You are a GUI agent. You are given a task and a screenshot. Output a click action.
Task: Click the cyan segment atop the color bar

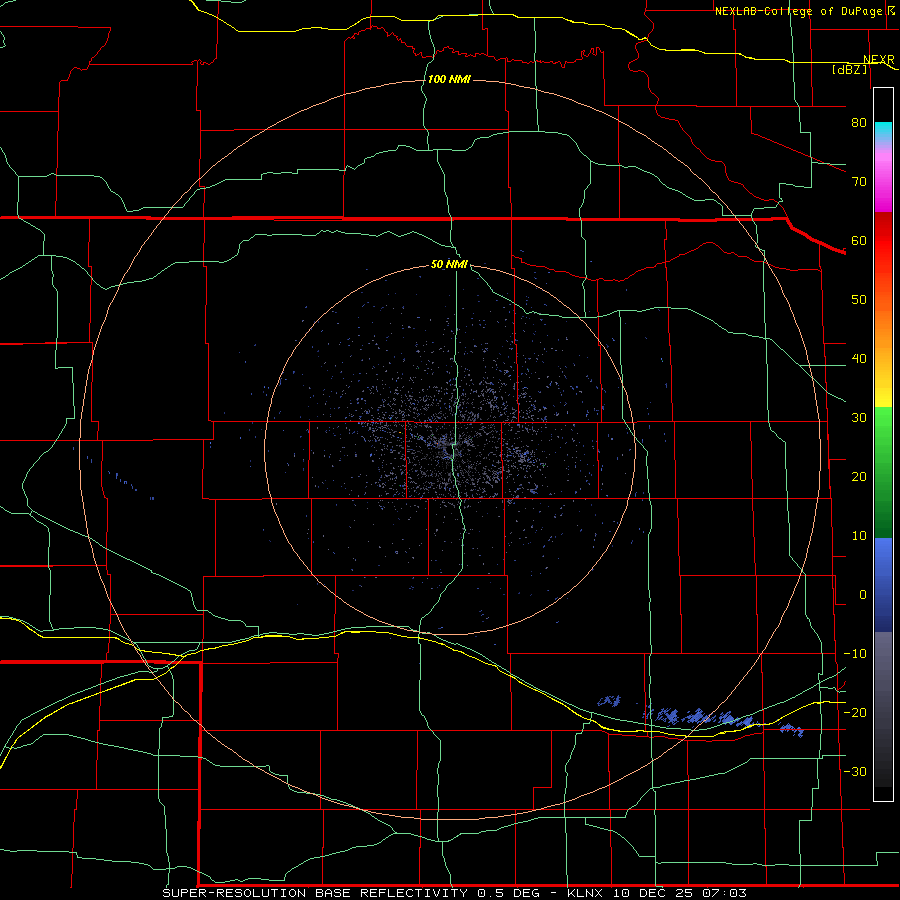tap(883, 132)
